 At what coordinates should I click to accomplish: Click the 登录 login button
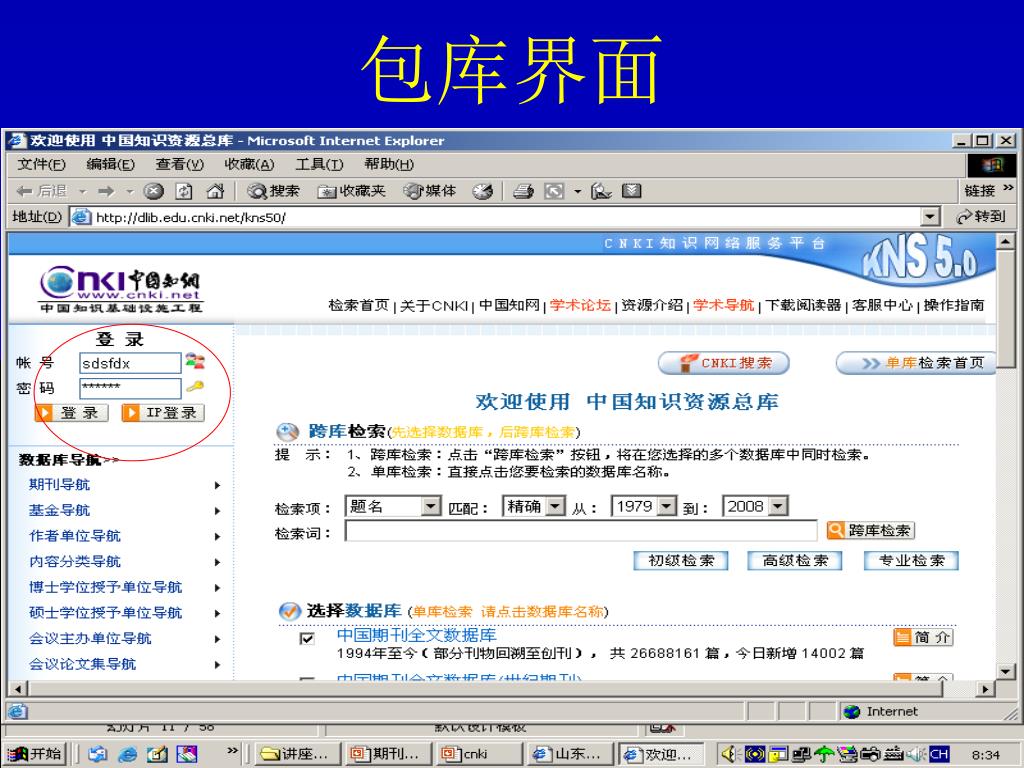71,413
